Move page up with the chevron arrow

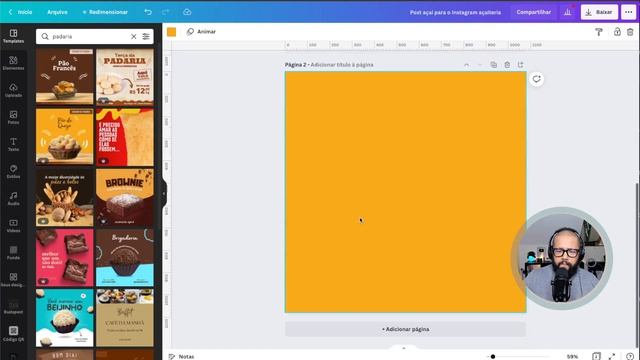click(x=467, y=65)
